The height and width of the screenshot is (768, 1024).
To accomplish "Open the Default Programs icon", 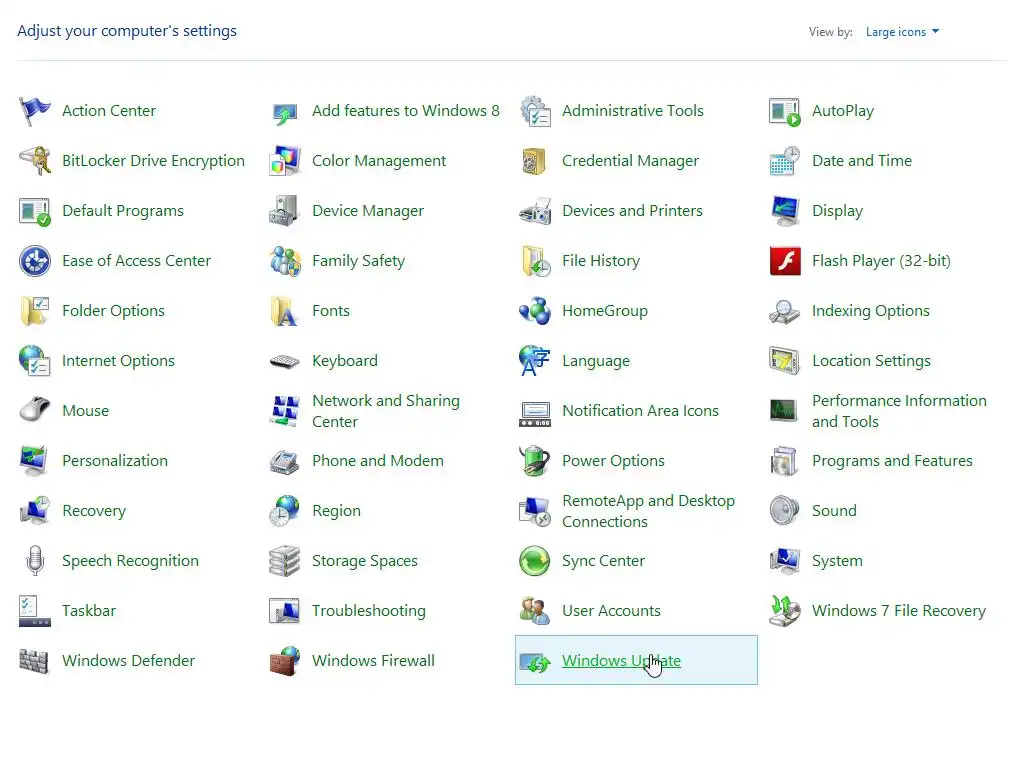I will (35, 211).
